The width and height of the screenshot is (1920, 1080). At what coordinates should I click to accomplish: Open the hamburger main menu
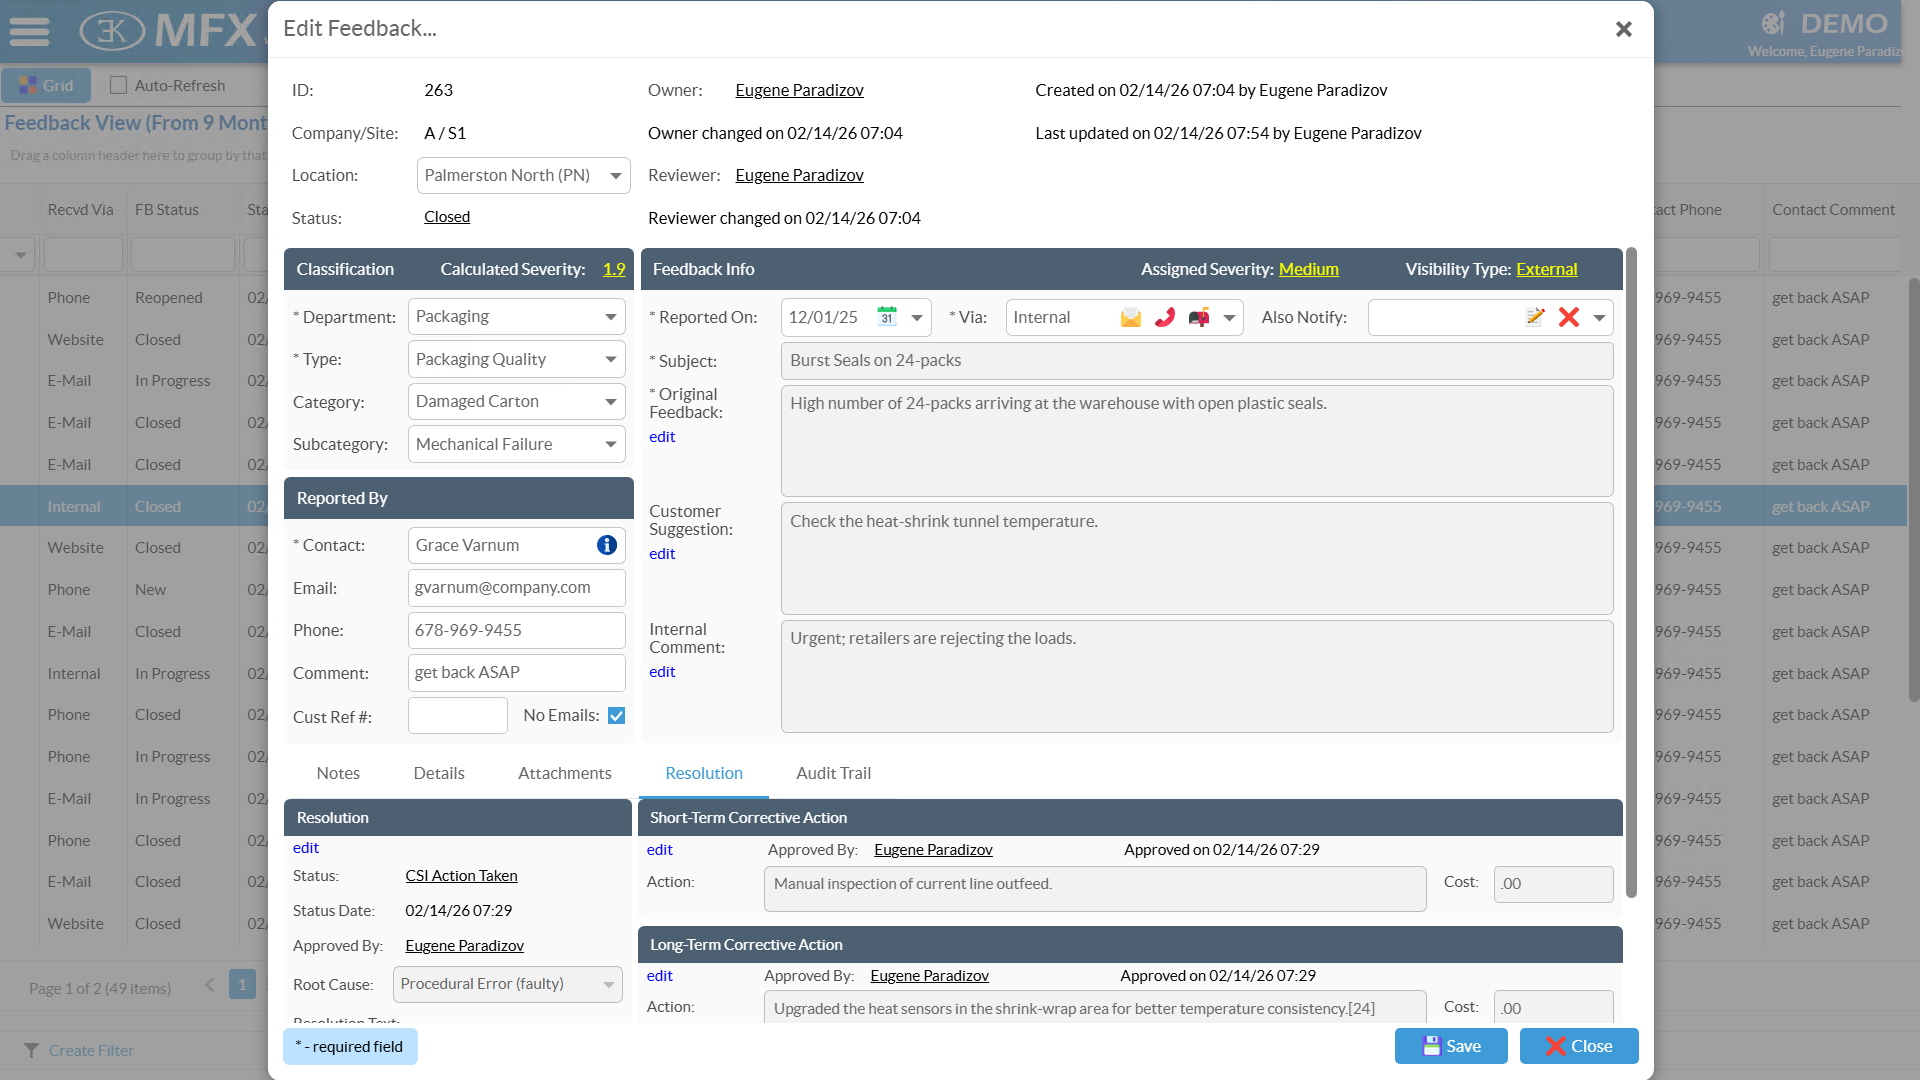pyautogui.click(x=29, y=31)
